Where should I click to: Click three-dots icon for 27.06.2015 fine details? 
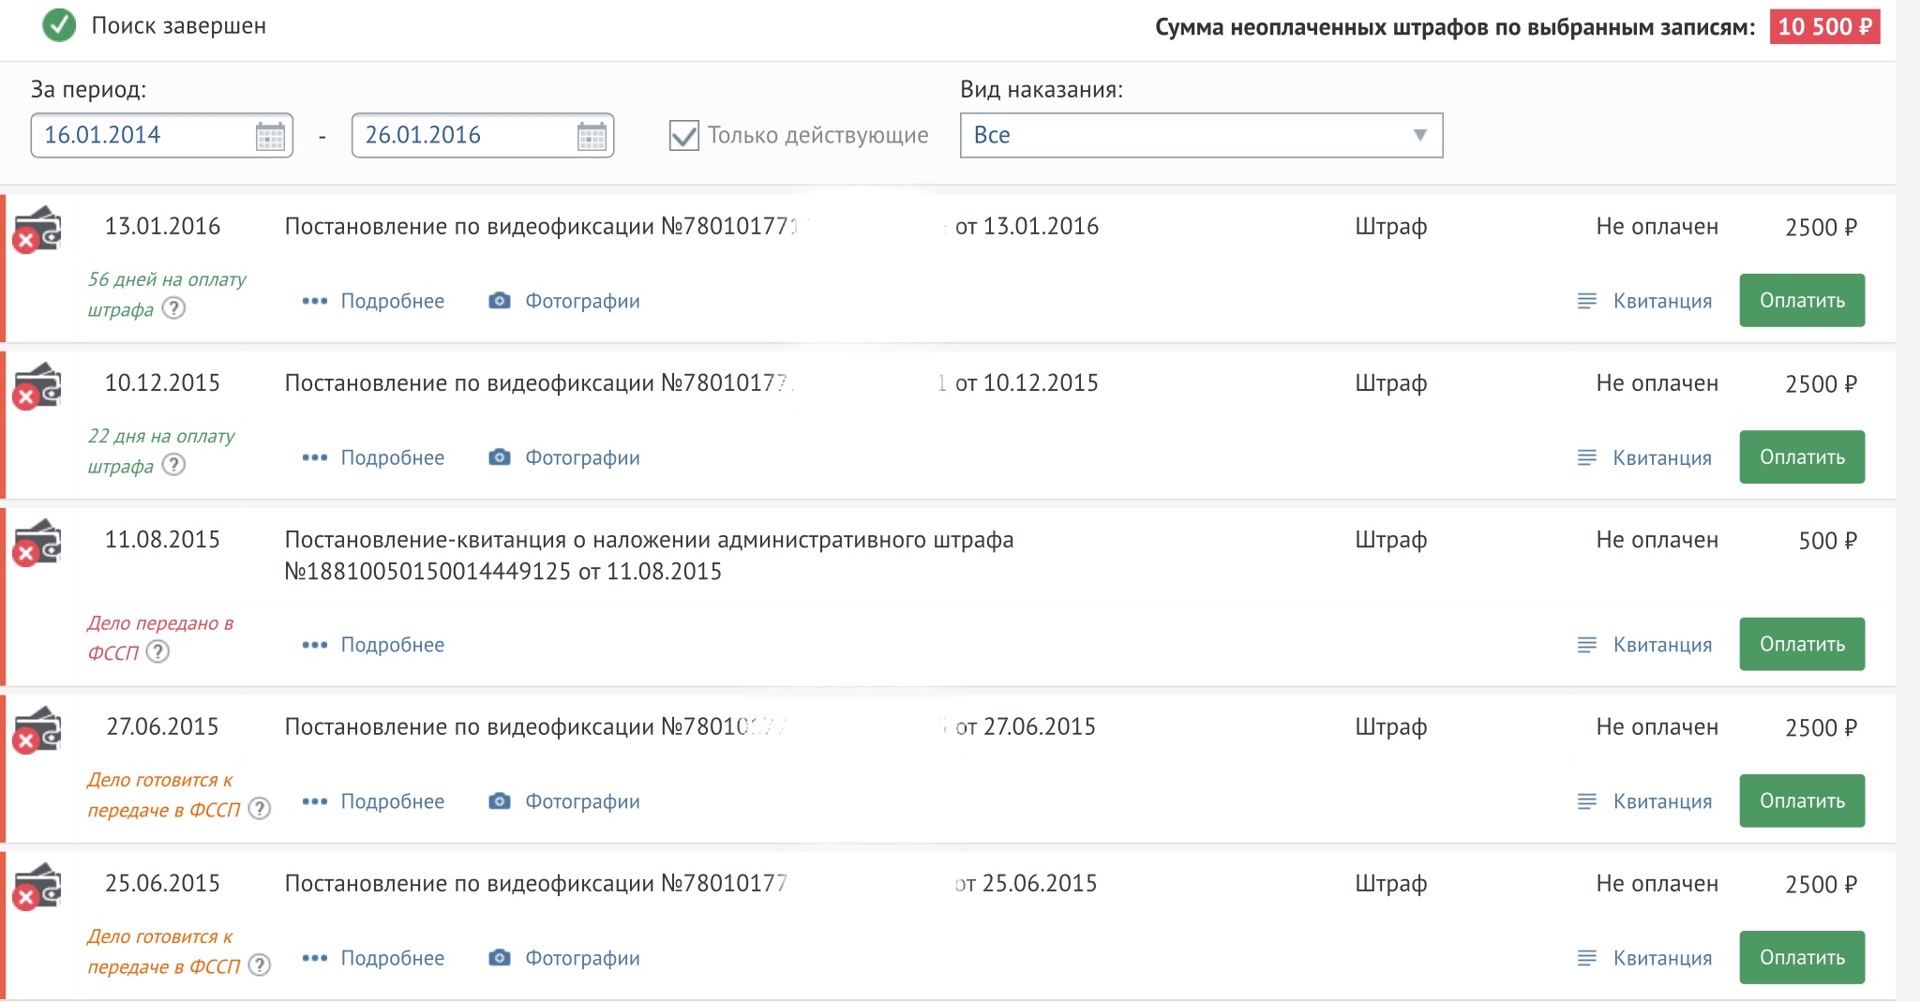314,801
